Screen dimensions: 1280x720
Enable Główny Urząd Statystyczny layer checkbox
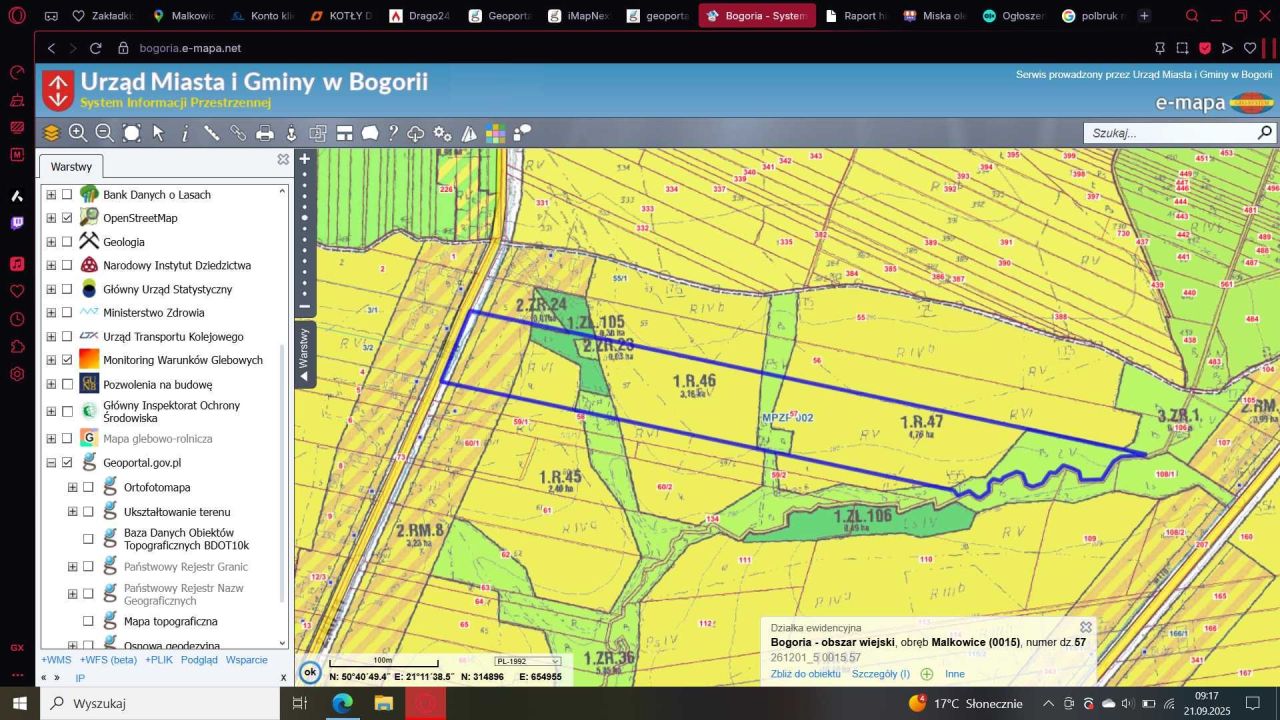68,289
